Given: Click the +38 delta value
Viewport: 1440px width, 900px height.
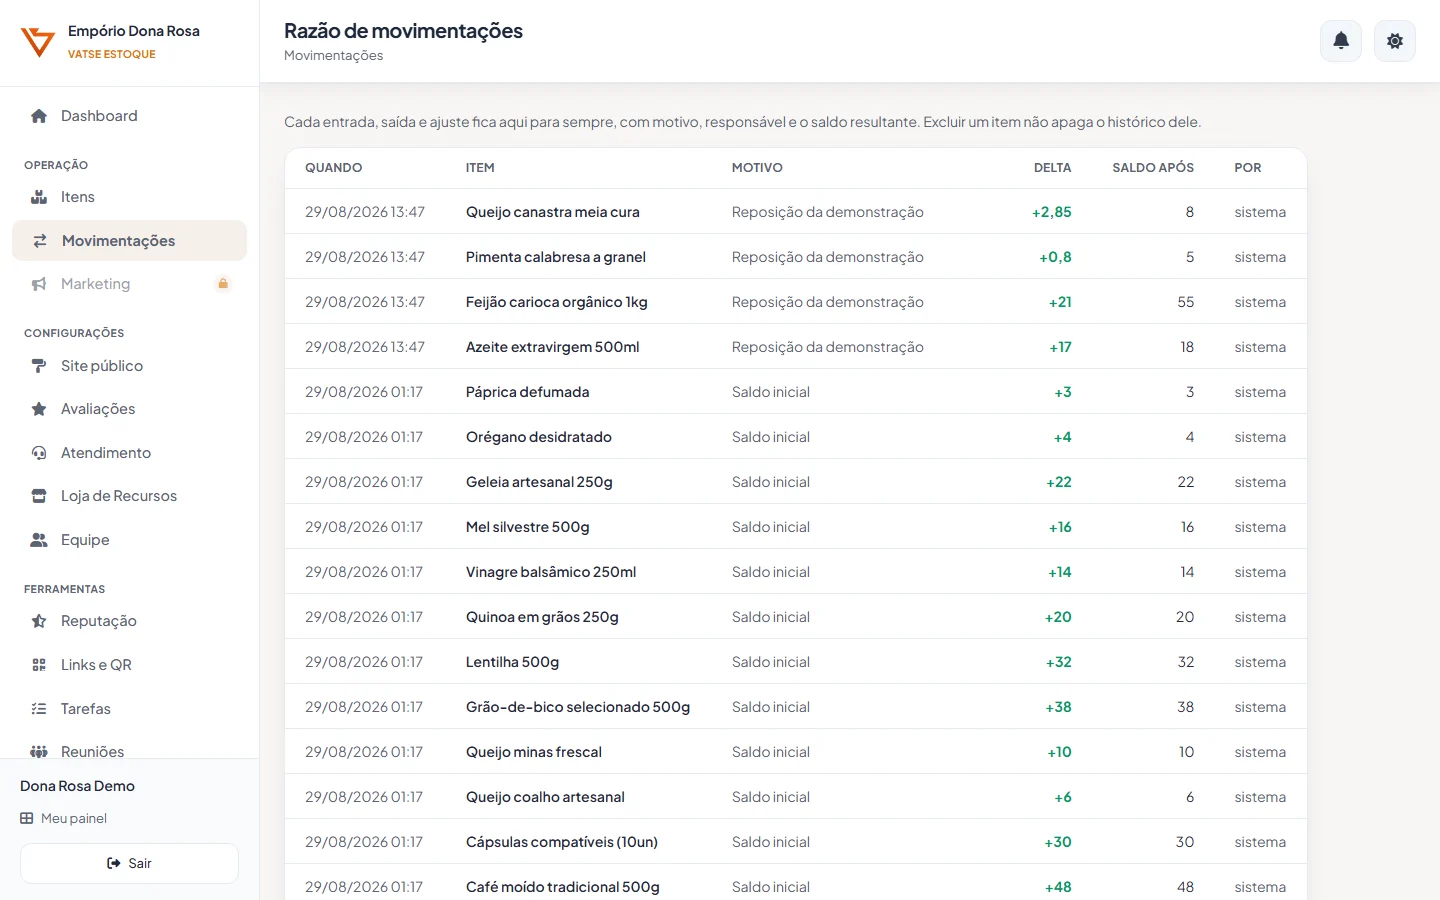Looking at the screenshot, I should (1059, 707).
